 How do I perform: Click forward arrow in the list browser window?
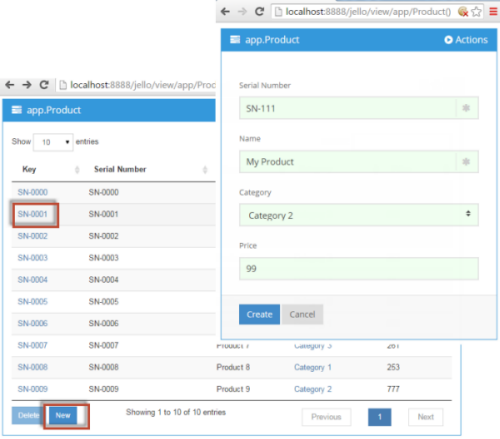click(27, 85)
